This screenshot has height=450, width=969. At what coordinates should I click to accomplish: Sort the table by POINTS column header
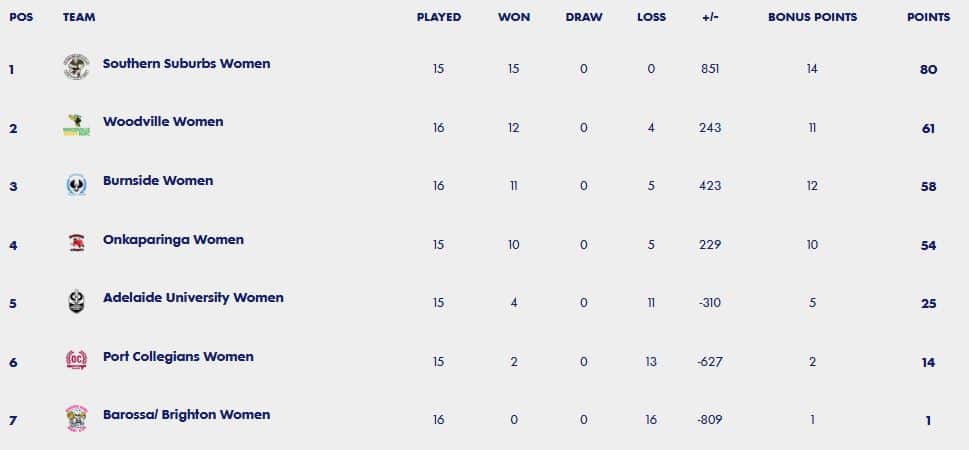[x=928, y=17]
